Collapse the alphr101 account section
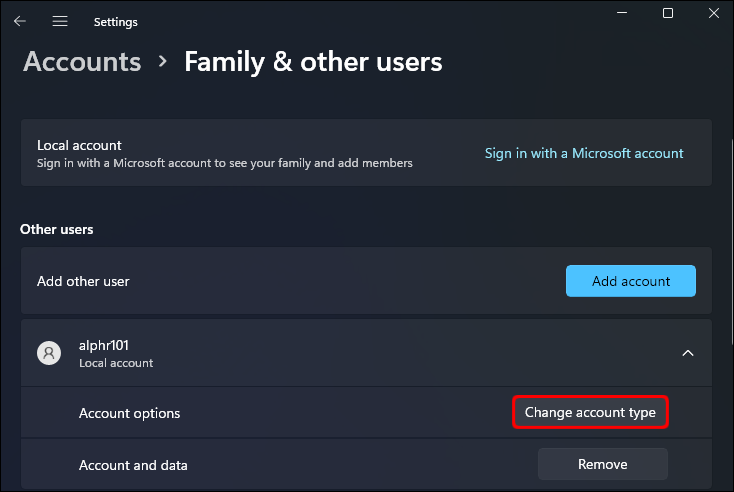734x492 pixels. [687, 352]
